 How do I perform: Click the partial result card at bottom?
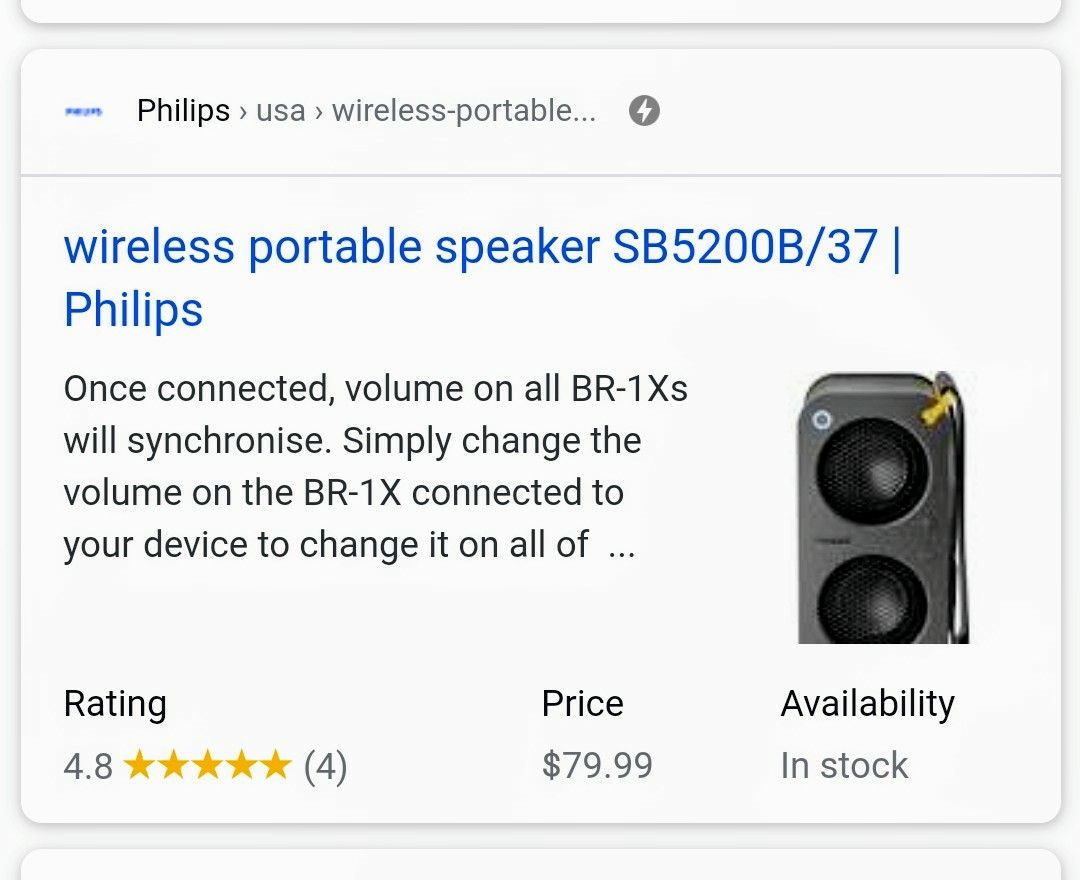tap(540, 872)
